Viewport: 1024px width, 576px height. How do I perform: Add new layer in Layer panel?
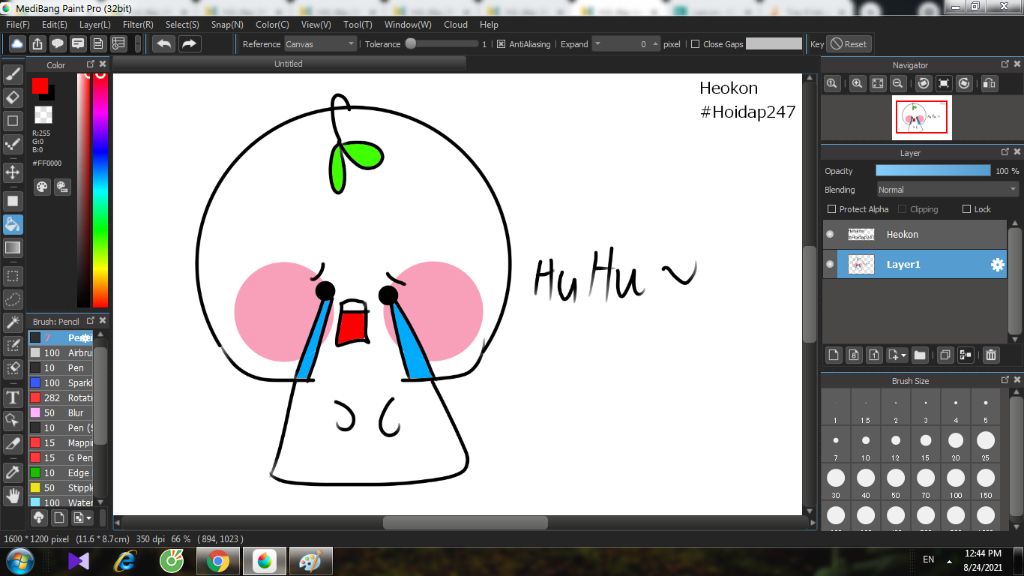tap(833, 355)
